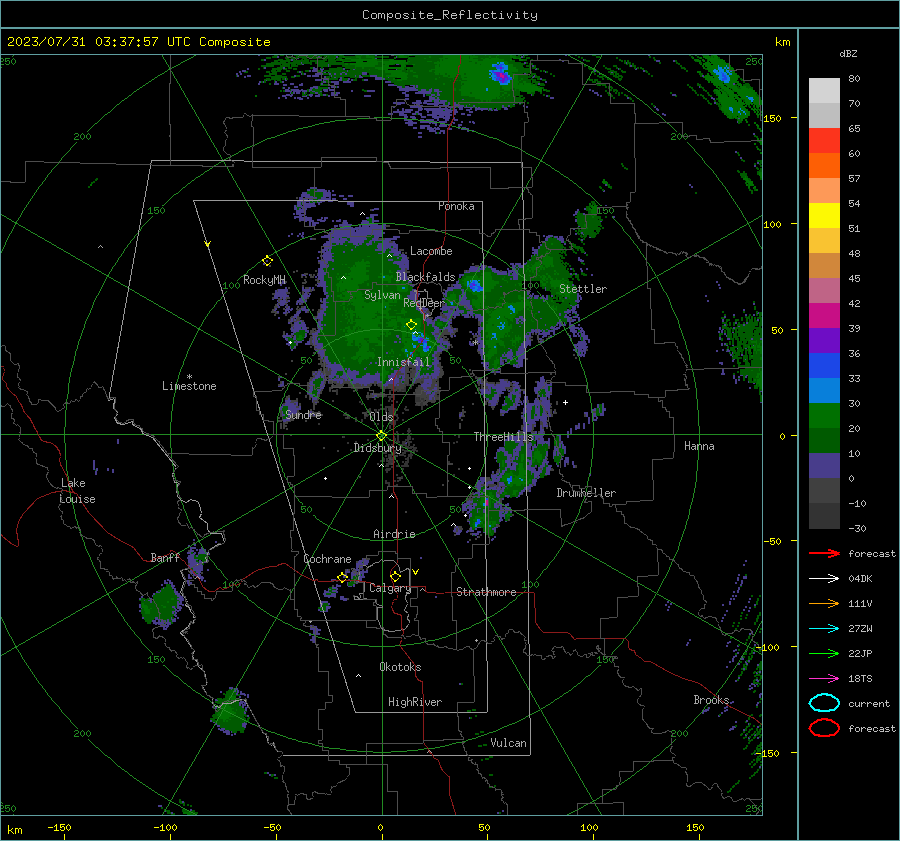Click the 100 tick on bottom km axis
Screen dimensions: 900x841
pyautogui.click(x=589, y=827)
